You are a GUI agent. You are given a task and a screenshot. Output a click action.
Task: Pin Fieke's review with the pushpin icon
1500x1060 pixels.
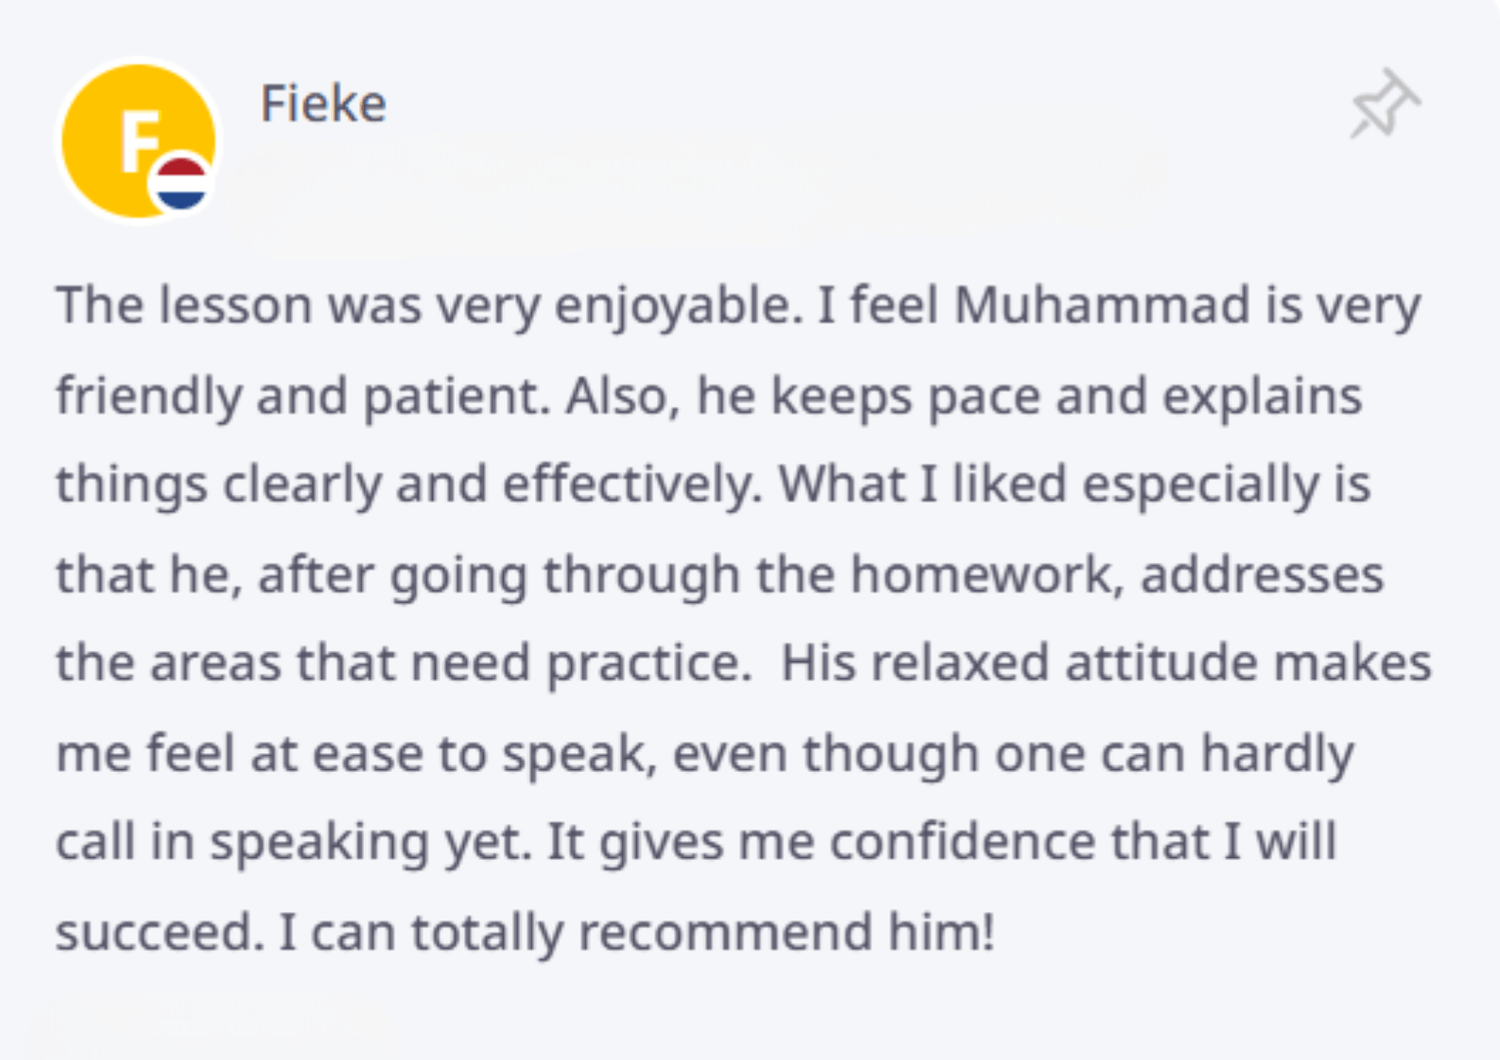coord(1385,104)
